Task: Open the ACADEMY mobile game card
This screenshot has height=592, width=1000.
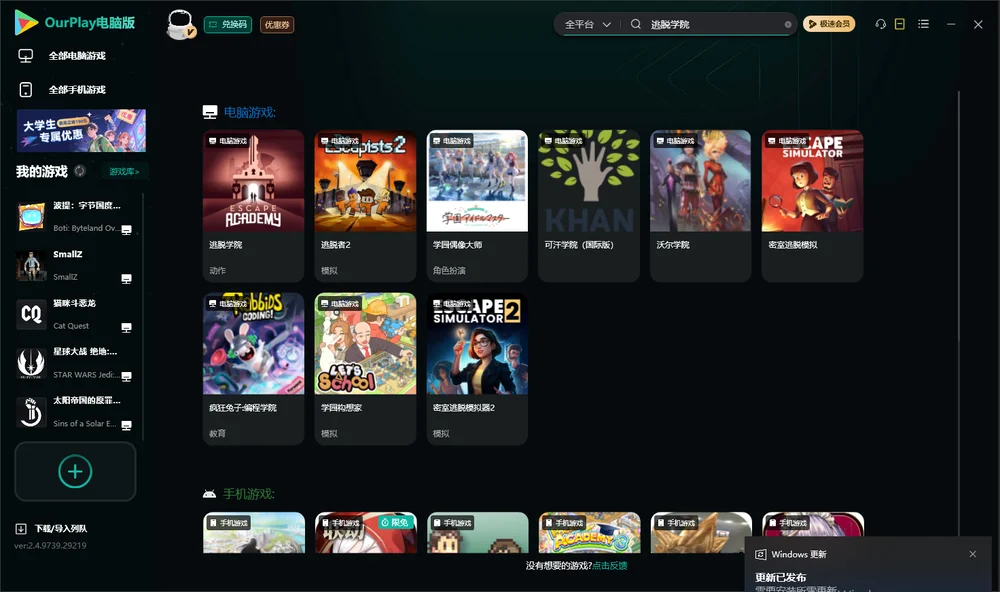Action: pyautogui.click(x=589, y=533)
